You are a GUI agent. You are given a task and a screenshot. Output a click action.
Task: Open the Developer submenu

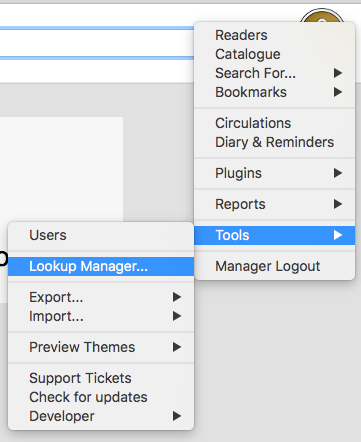pos(101,416)
